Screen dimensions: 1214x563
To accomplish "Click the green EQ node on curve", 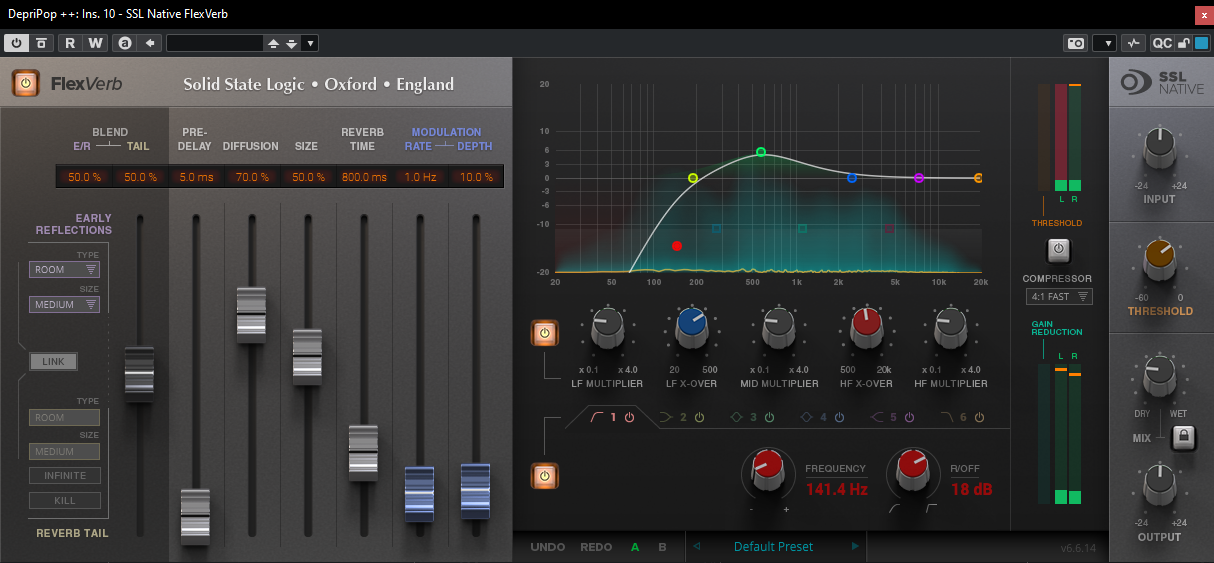I will click(761, 152).
